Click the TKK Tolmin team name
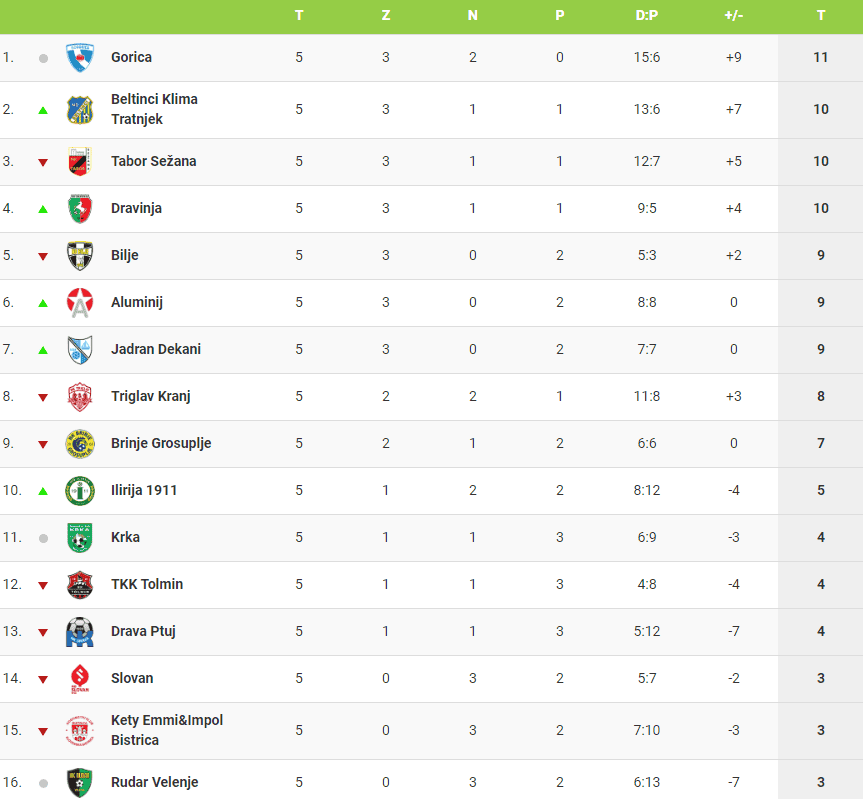This screenshot has height=799, width=863. (147, 584)
